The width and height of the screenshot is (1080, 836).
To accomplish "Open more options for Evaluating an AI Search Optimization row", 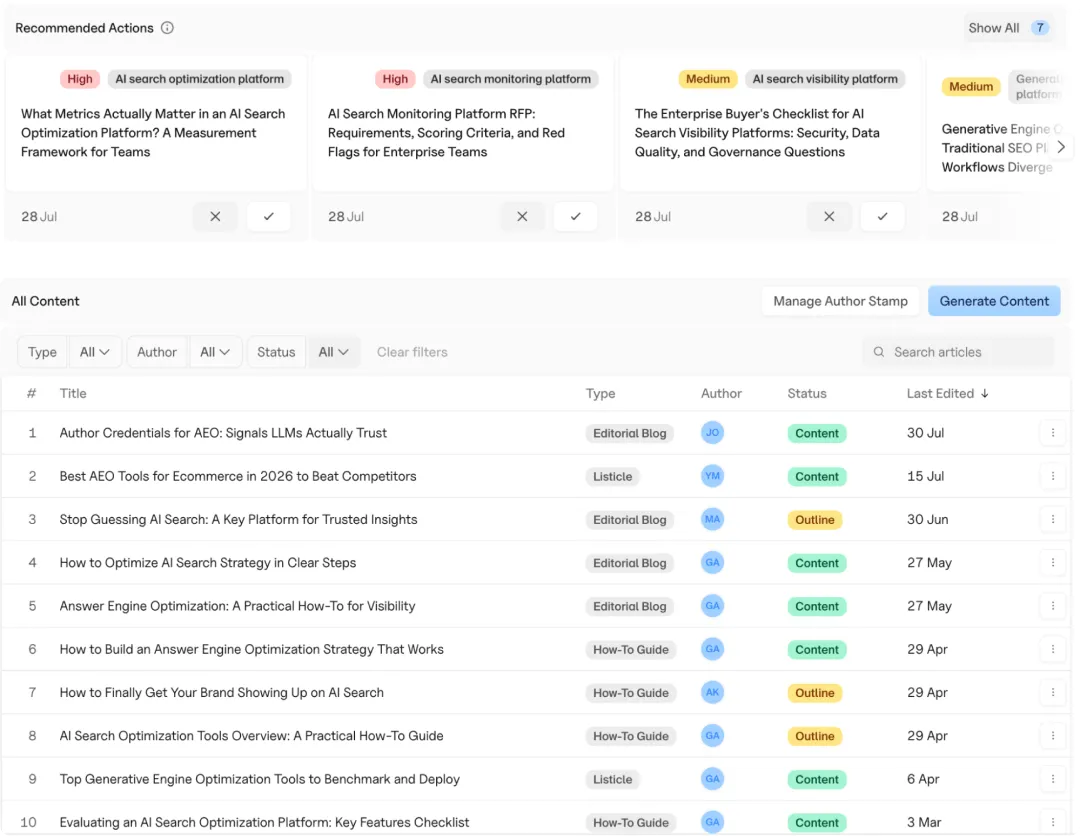I will (1053, 822).
